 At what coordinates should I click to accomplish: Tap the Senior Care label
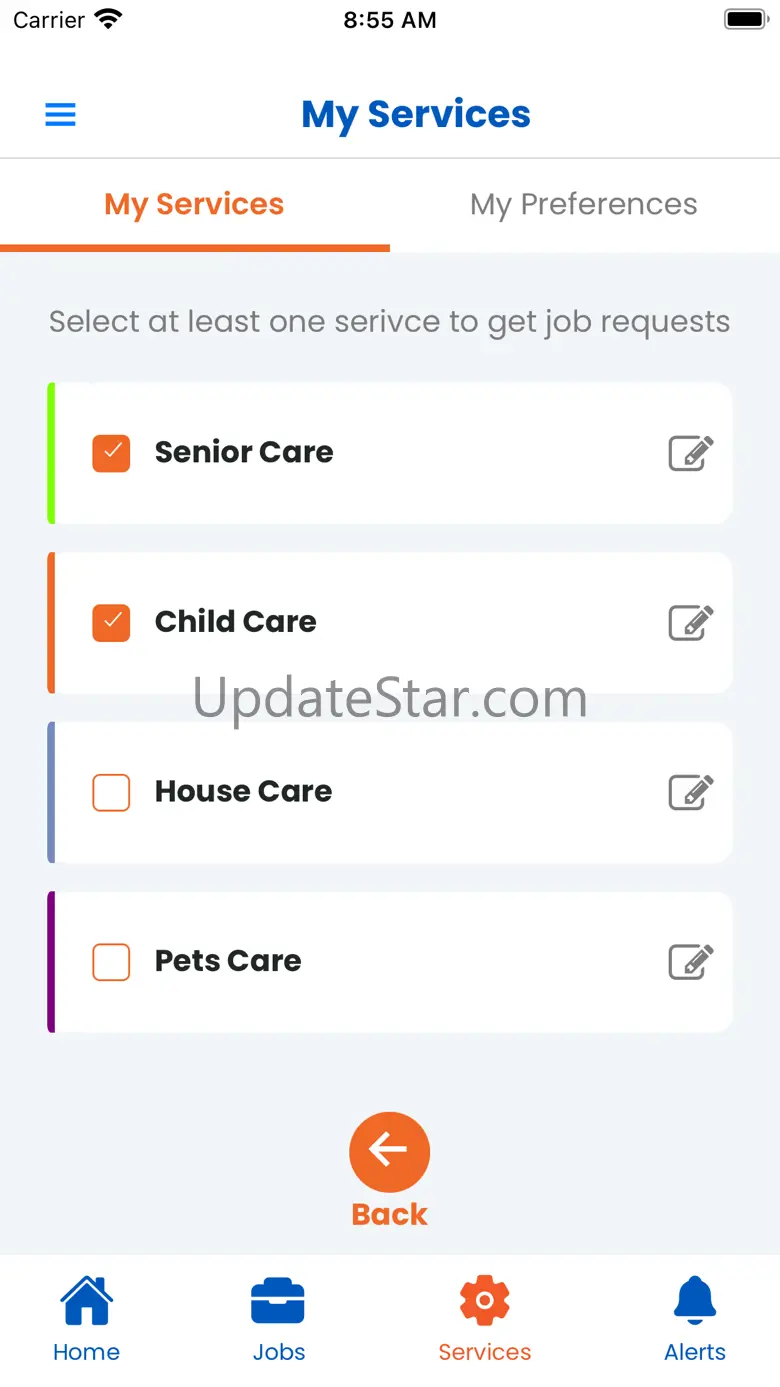(244, 452)
